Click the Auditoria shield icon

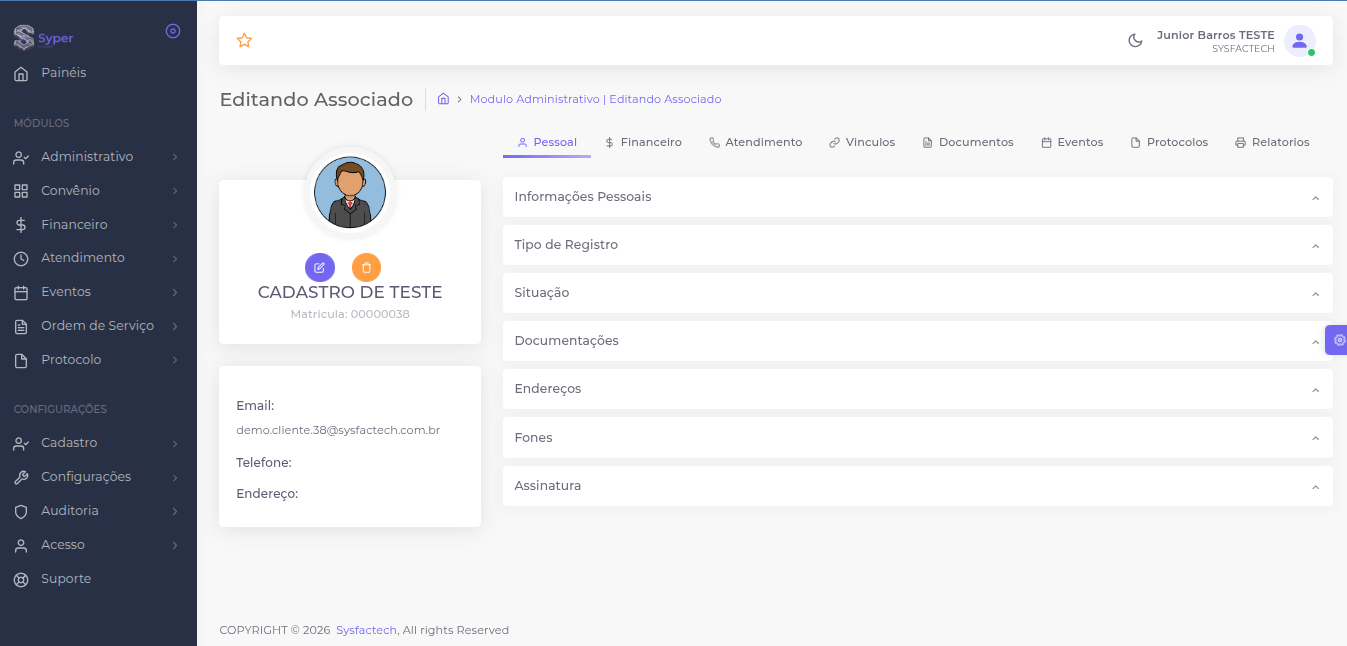(21, 511)
